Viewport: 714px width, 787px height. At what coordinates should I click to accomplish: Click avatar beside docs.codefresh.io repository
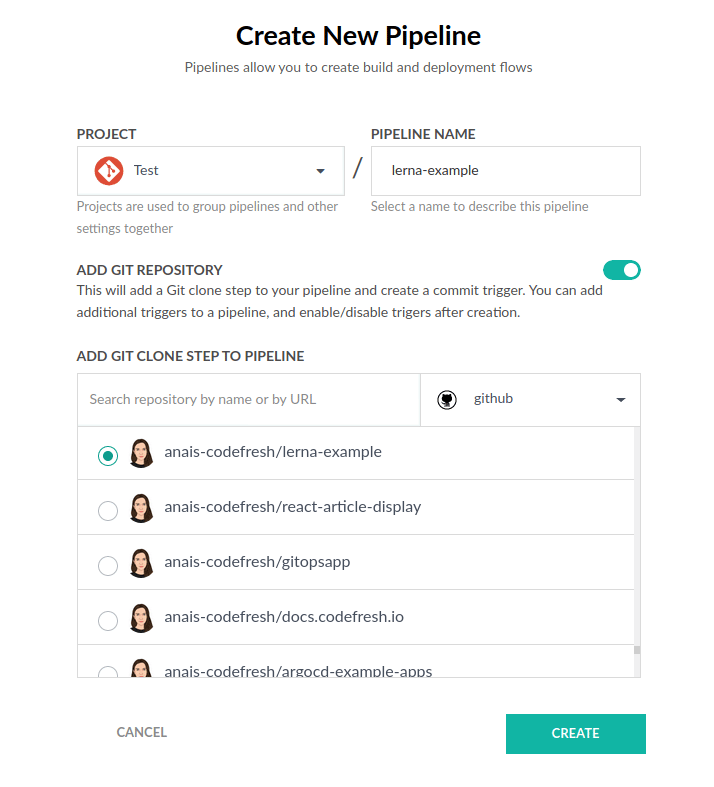click(x=141, y=618)
